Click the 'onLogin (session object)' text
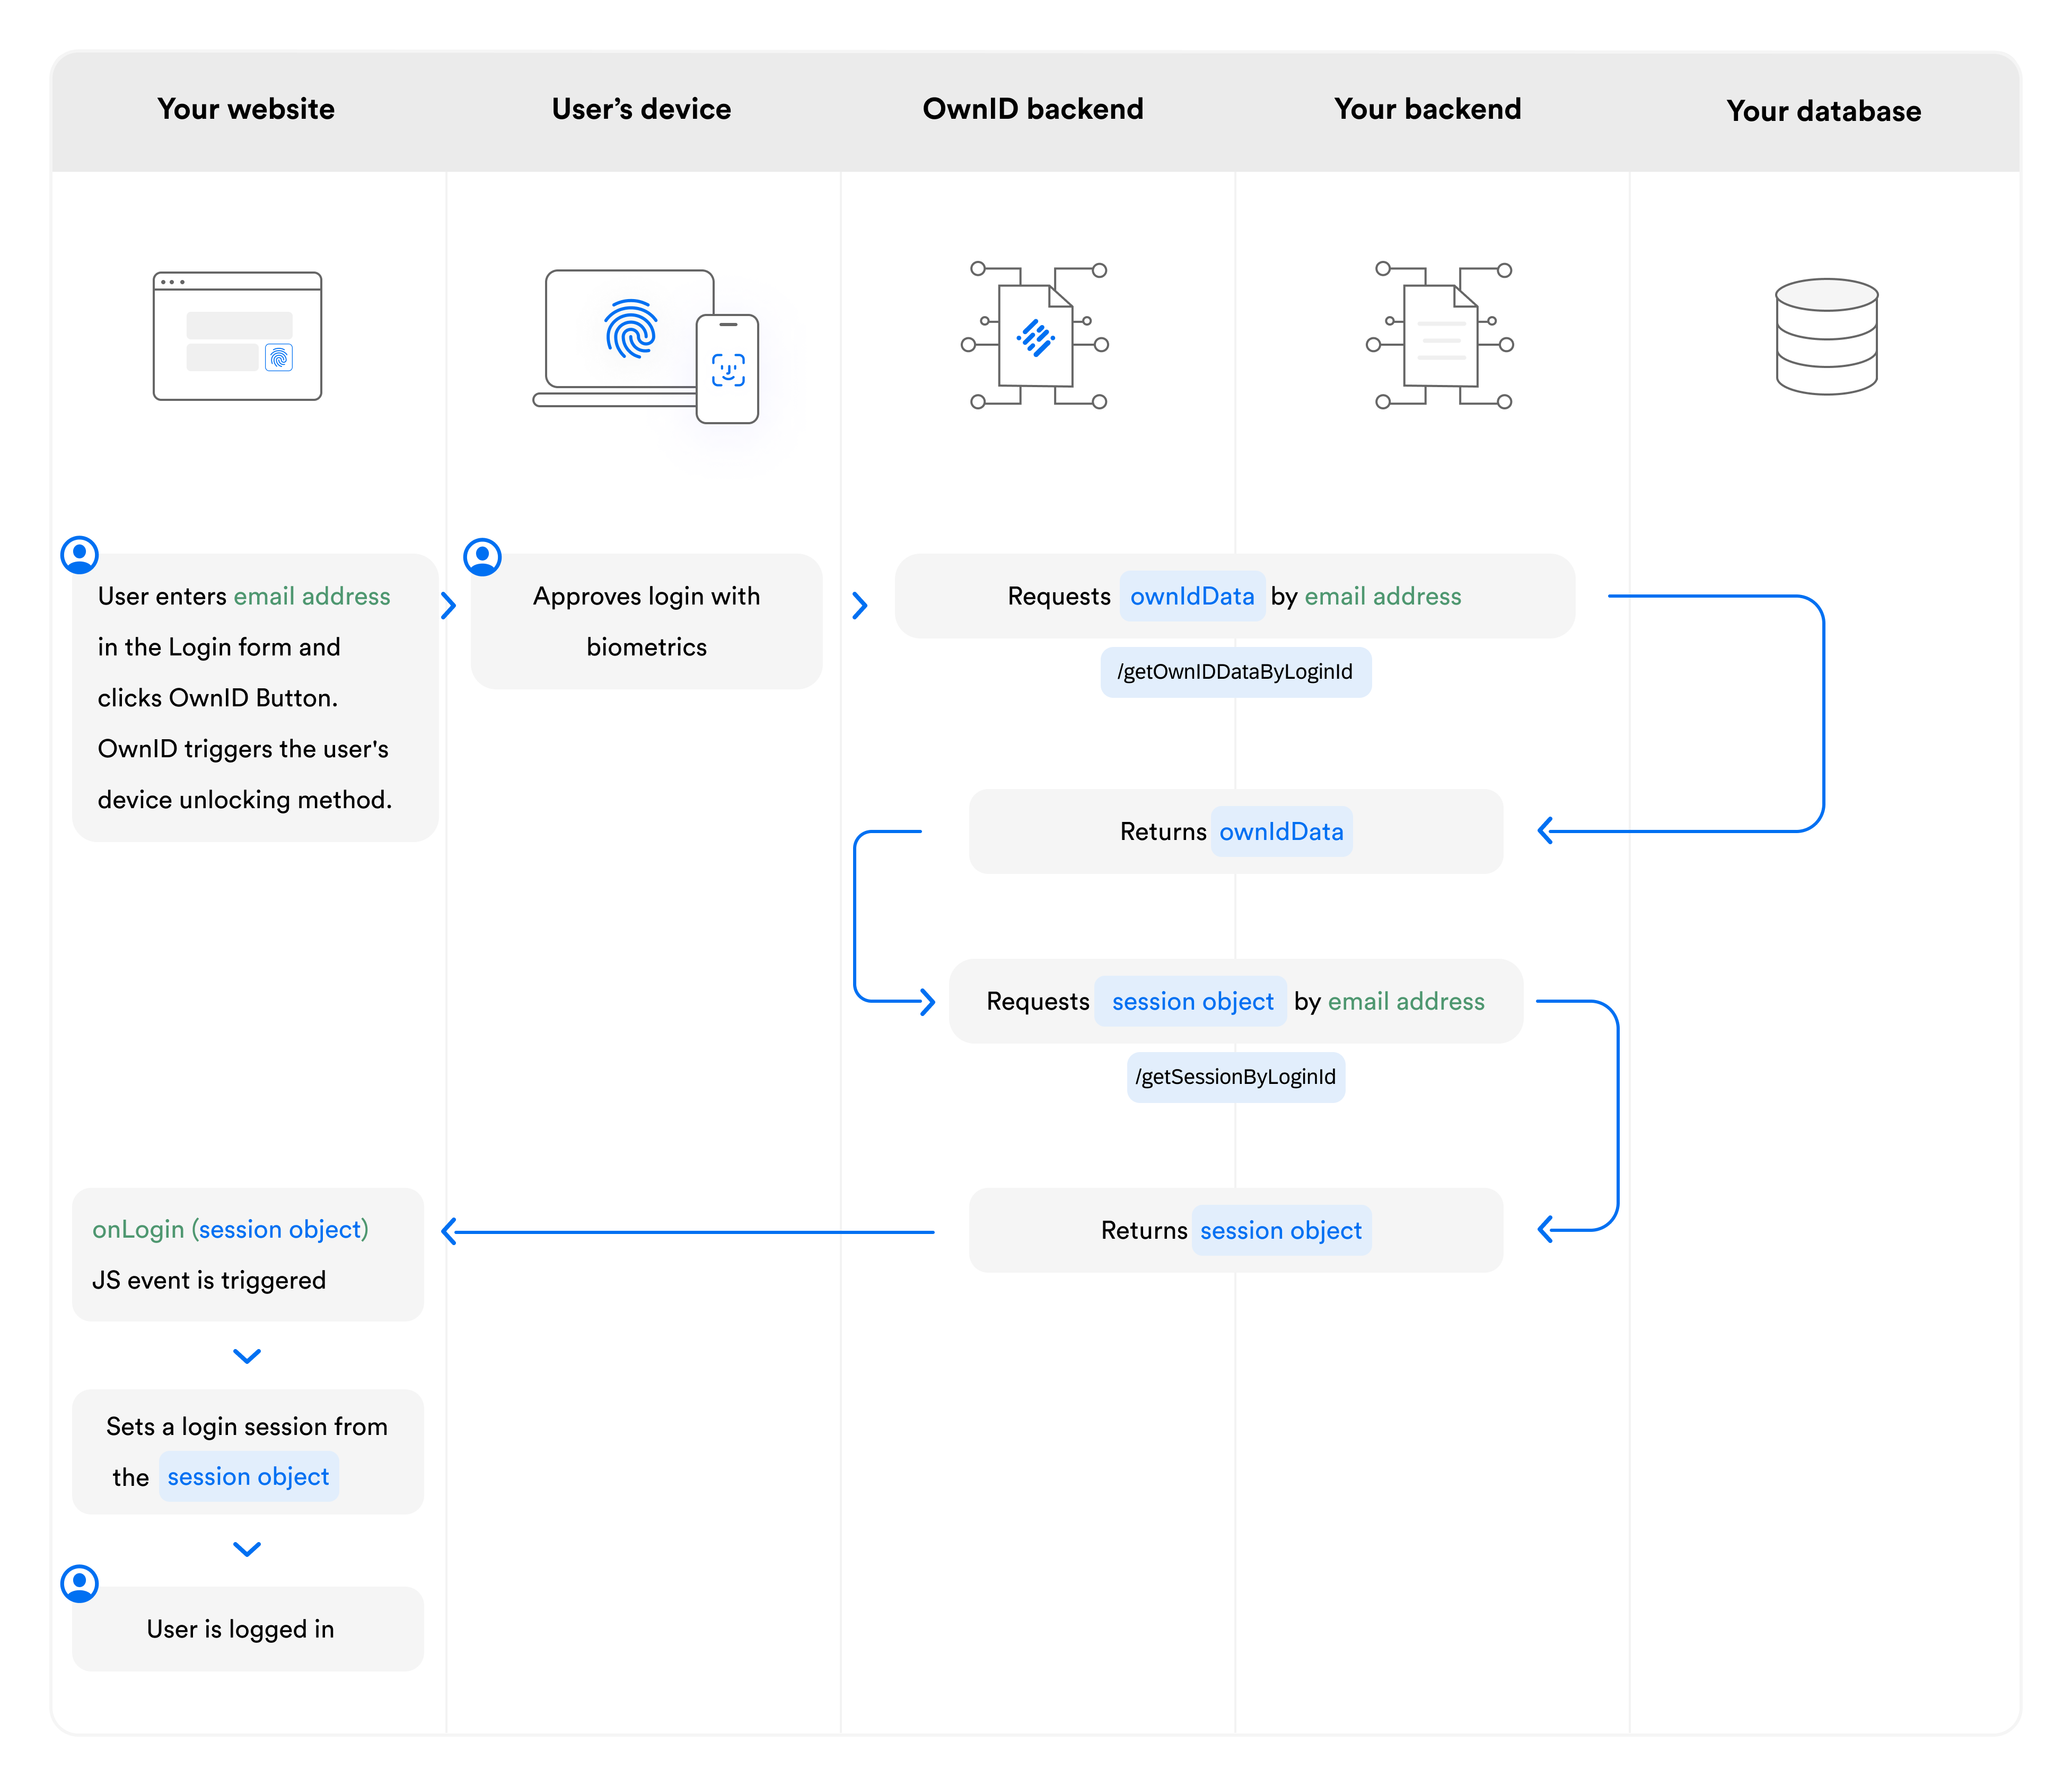This screenshot has width=2072, height=1786. pos(230,1229)
